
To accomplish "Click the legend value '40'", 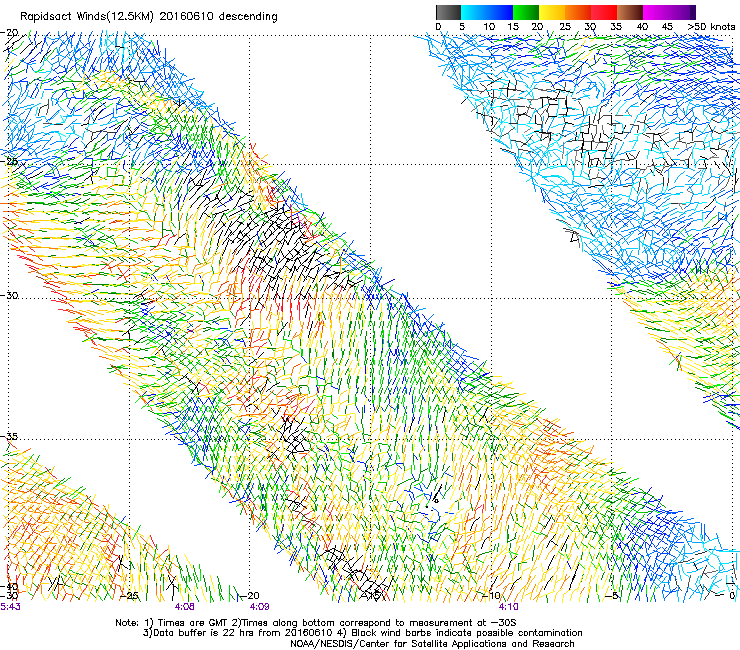I will (x=642, y=27).
